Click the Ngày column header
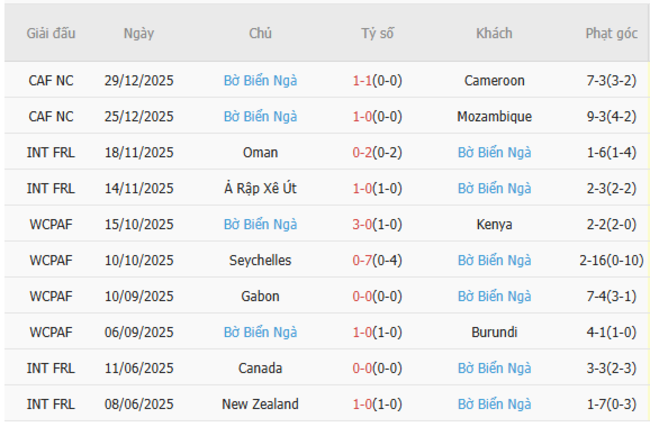The image size is (650, 427). (x=139, y=33)
